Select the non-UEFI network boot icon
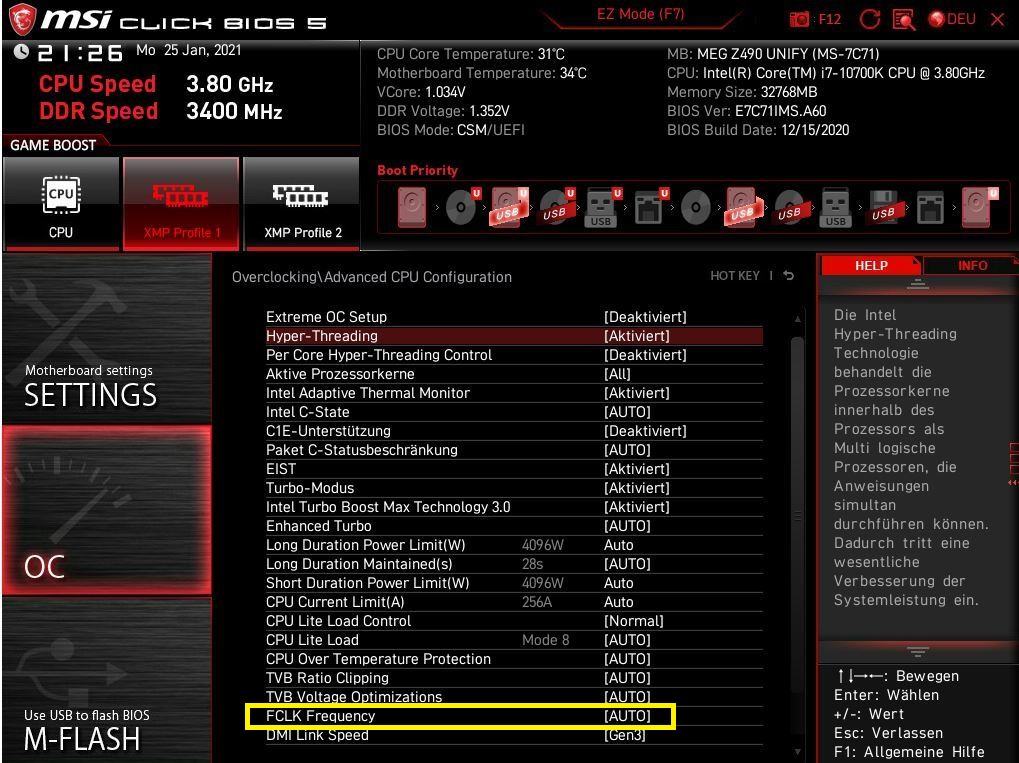The image size is (1019, 763). (930, 207)
